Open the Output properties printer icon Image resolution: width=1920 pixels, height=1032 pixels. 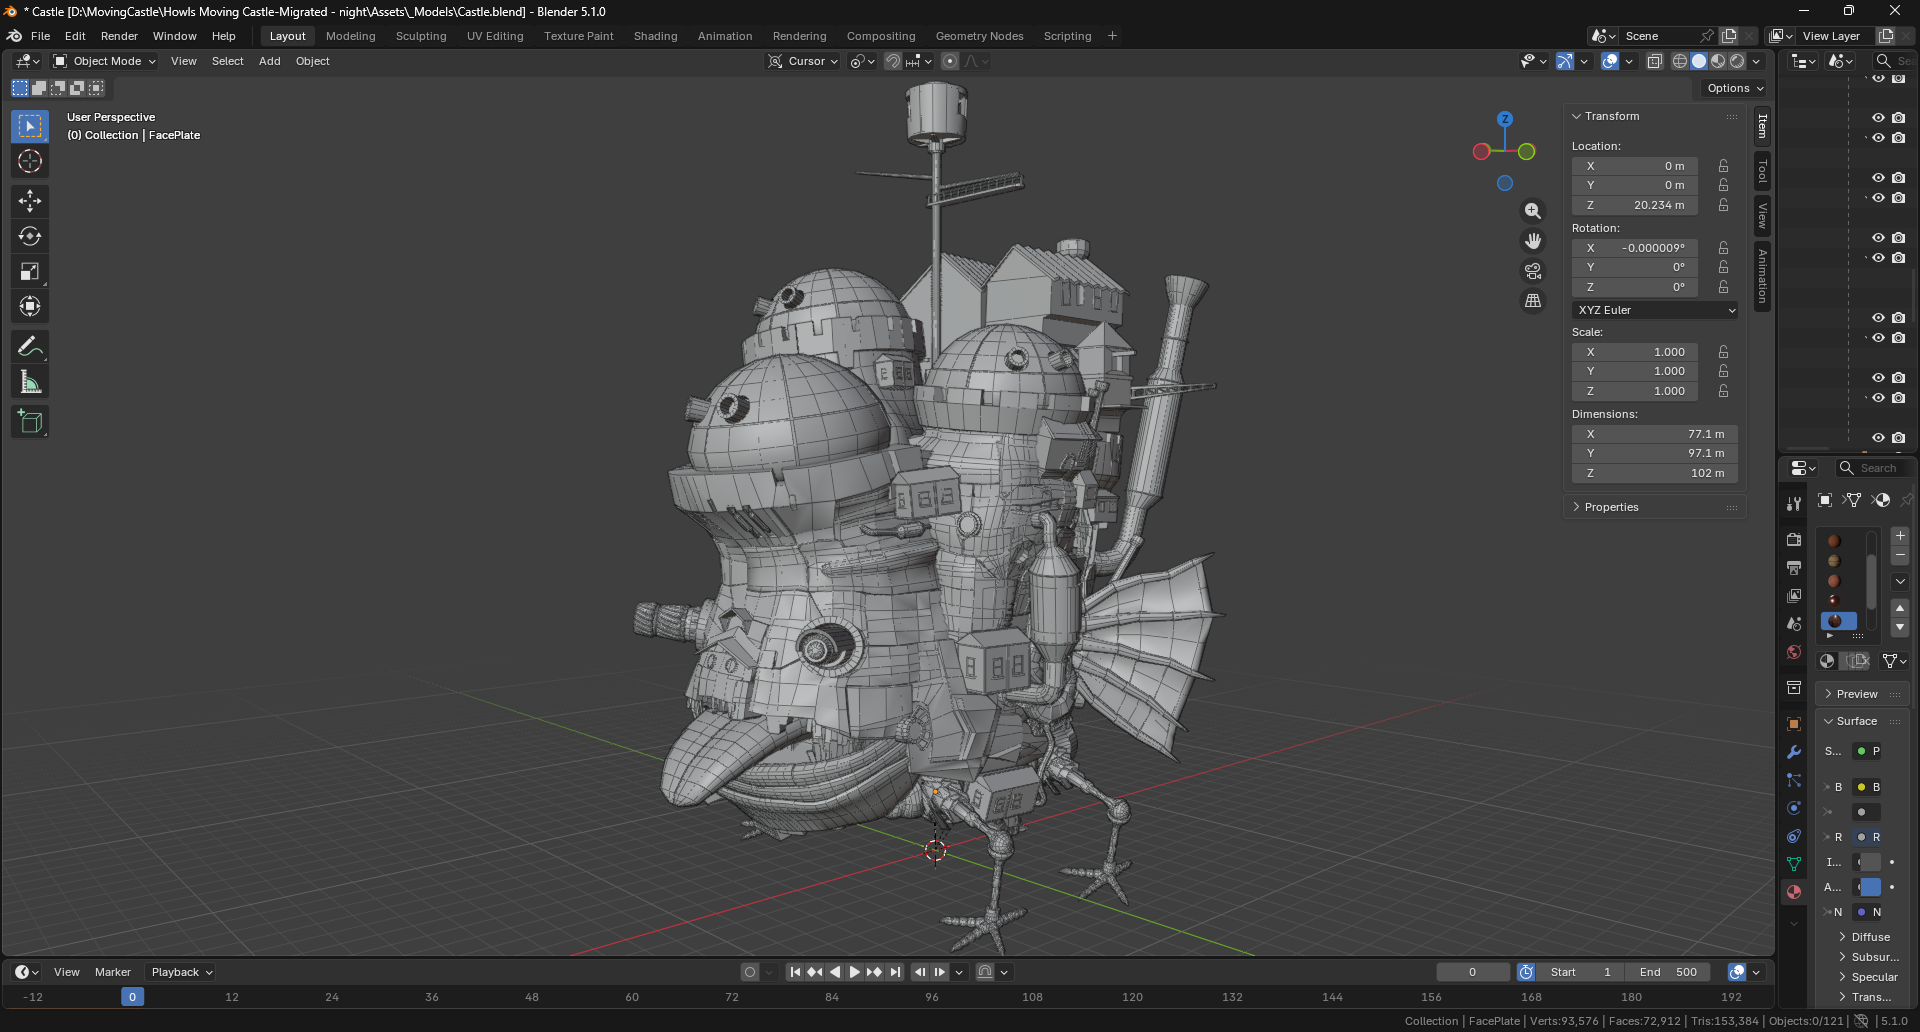tap(1794, 568)
